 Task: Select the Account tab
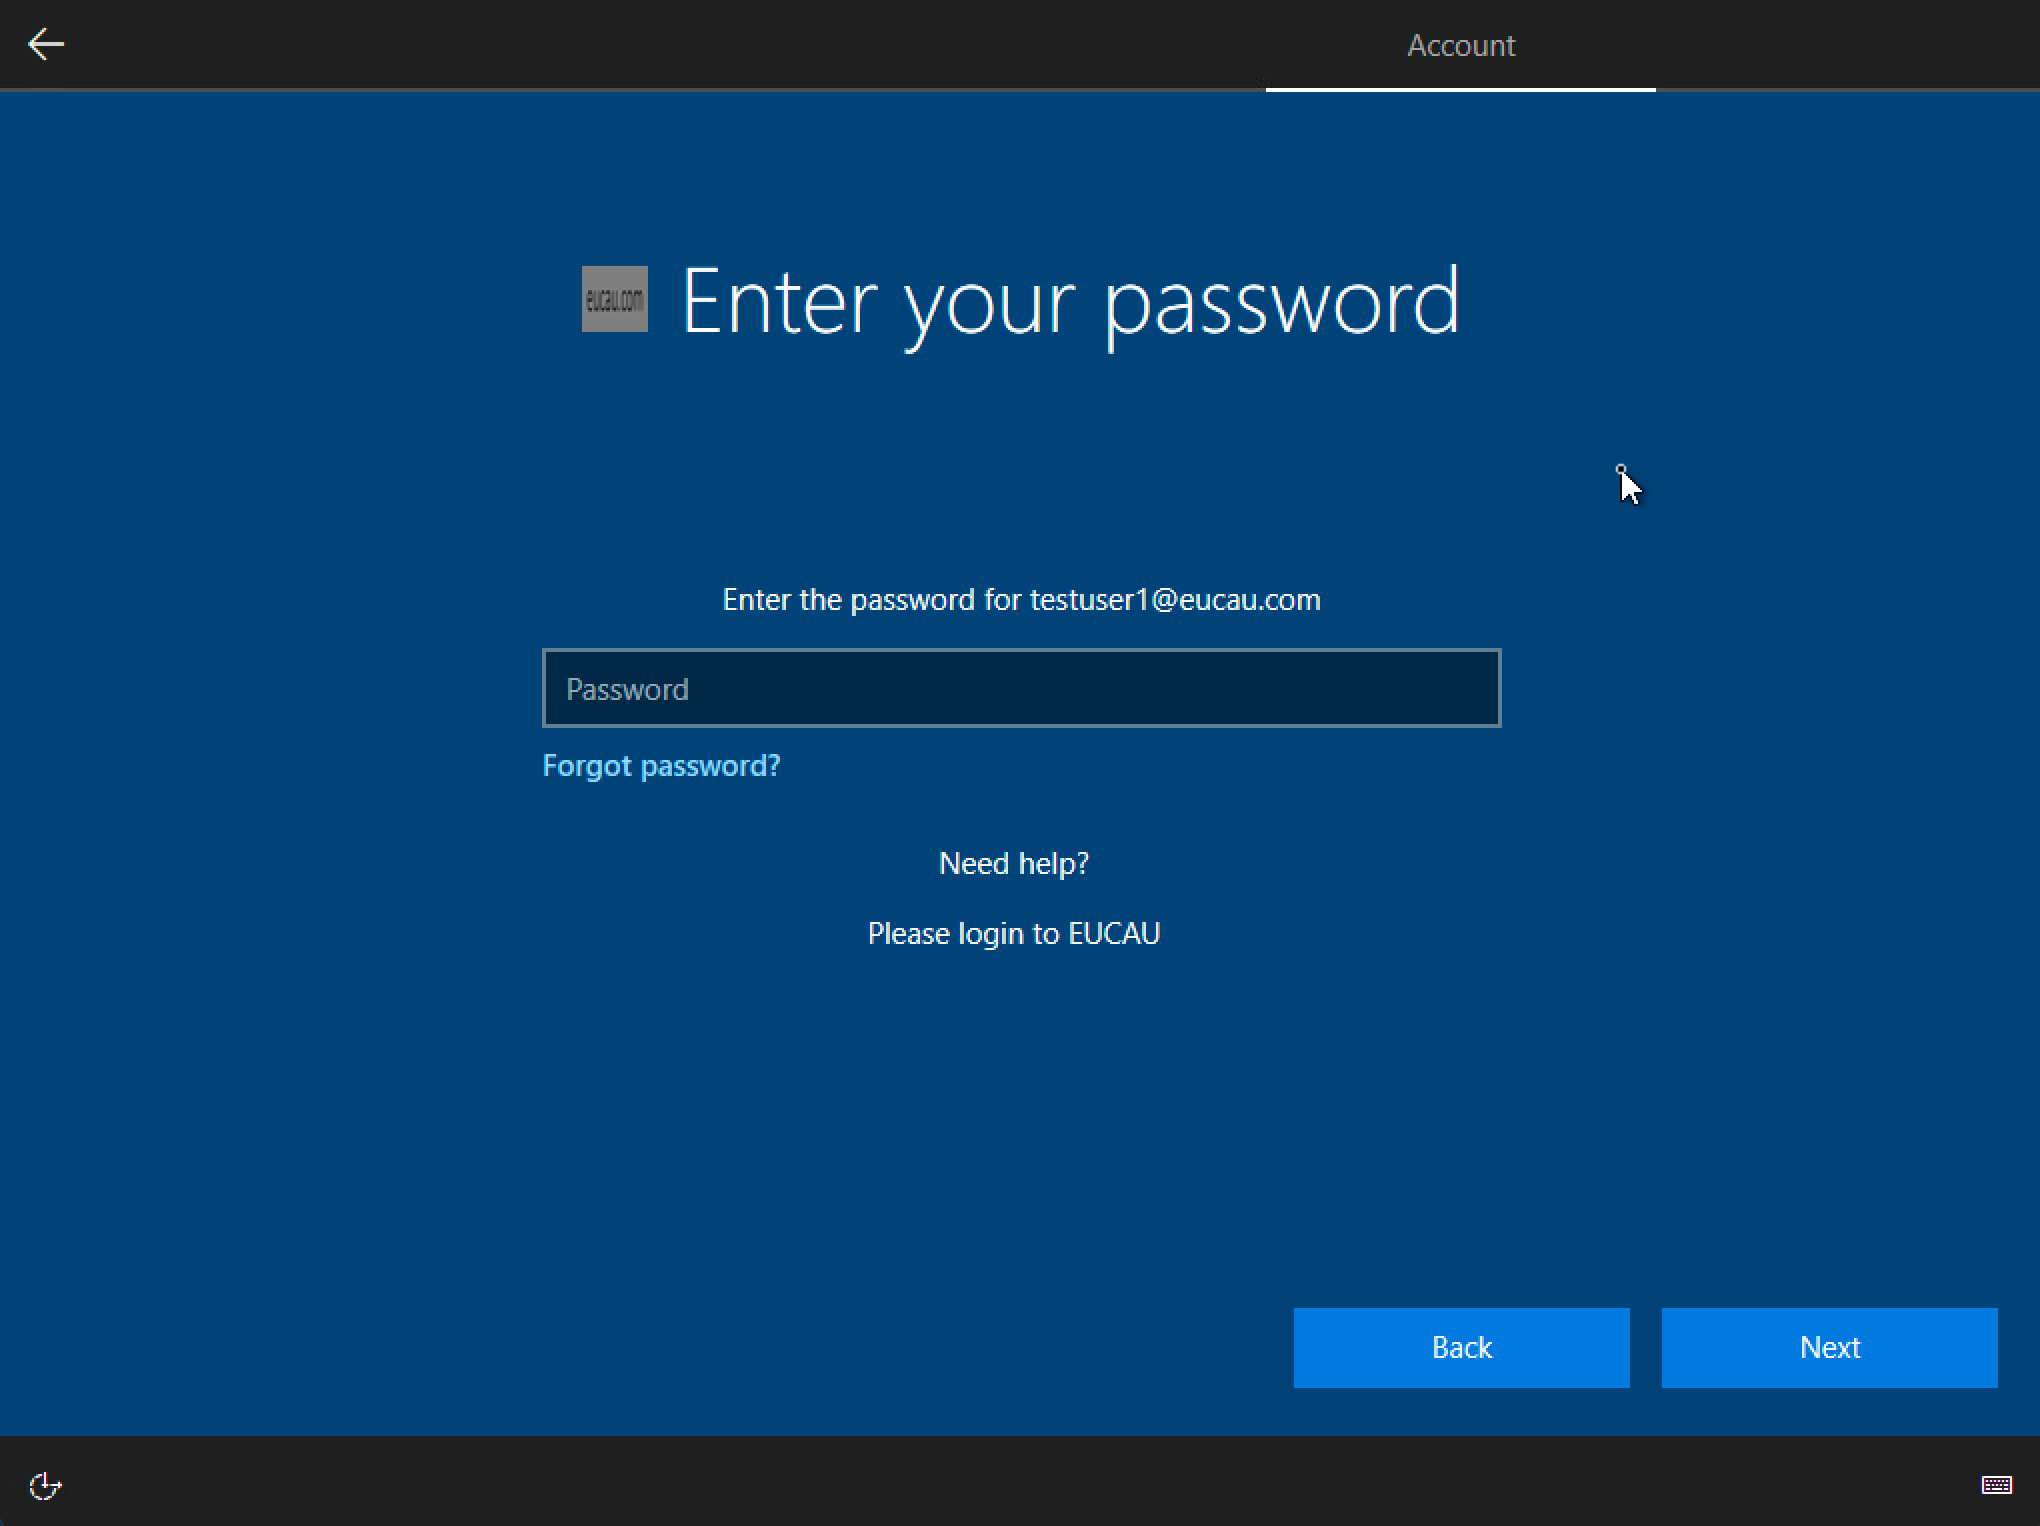pos(1460,46)
